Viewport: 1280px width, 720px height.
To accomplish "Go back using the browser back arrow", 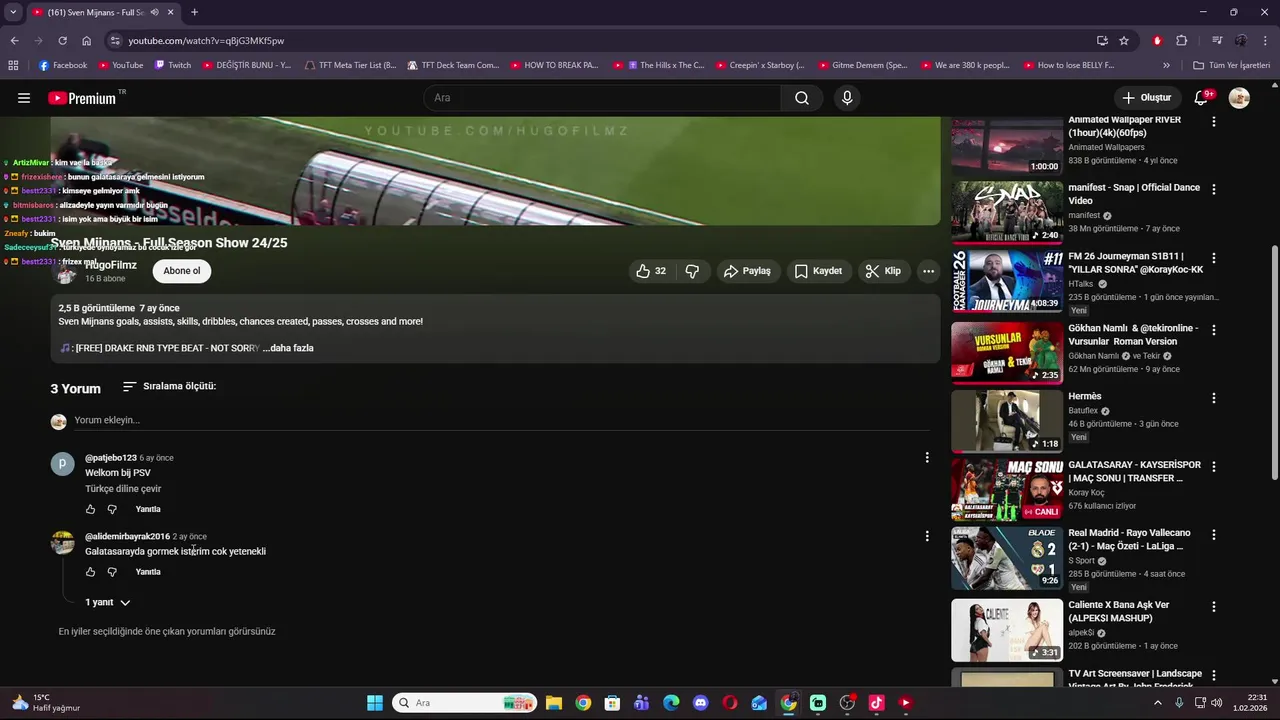I will tap(14, 41).
